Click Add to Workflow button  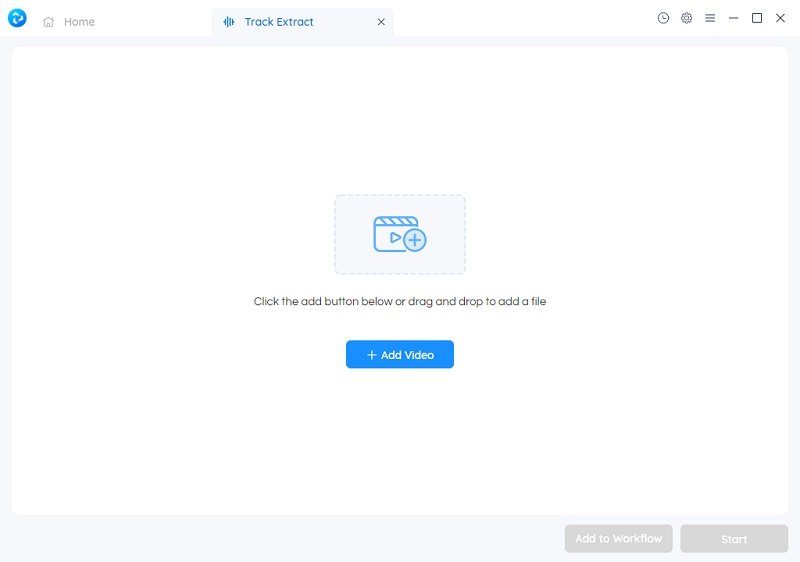[x=618, y=539]
